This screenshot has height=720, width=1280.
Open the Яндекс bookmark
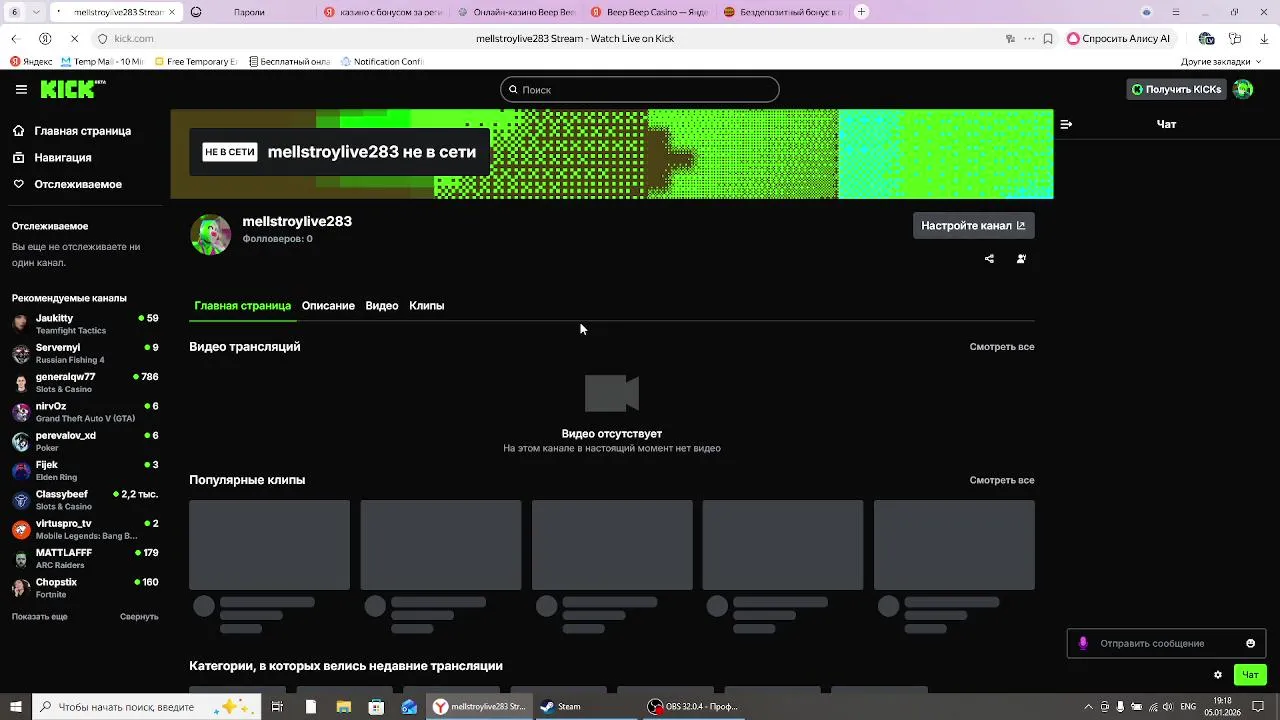[32, 62]
